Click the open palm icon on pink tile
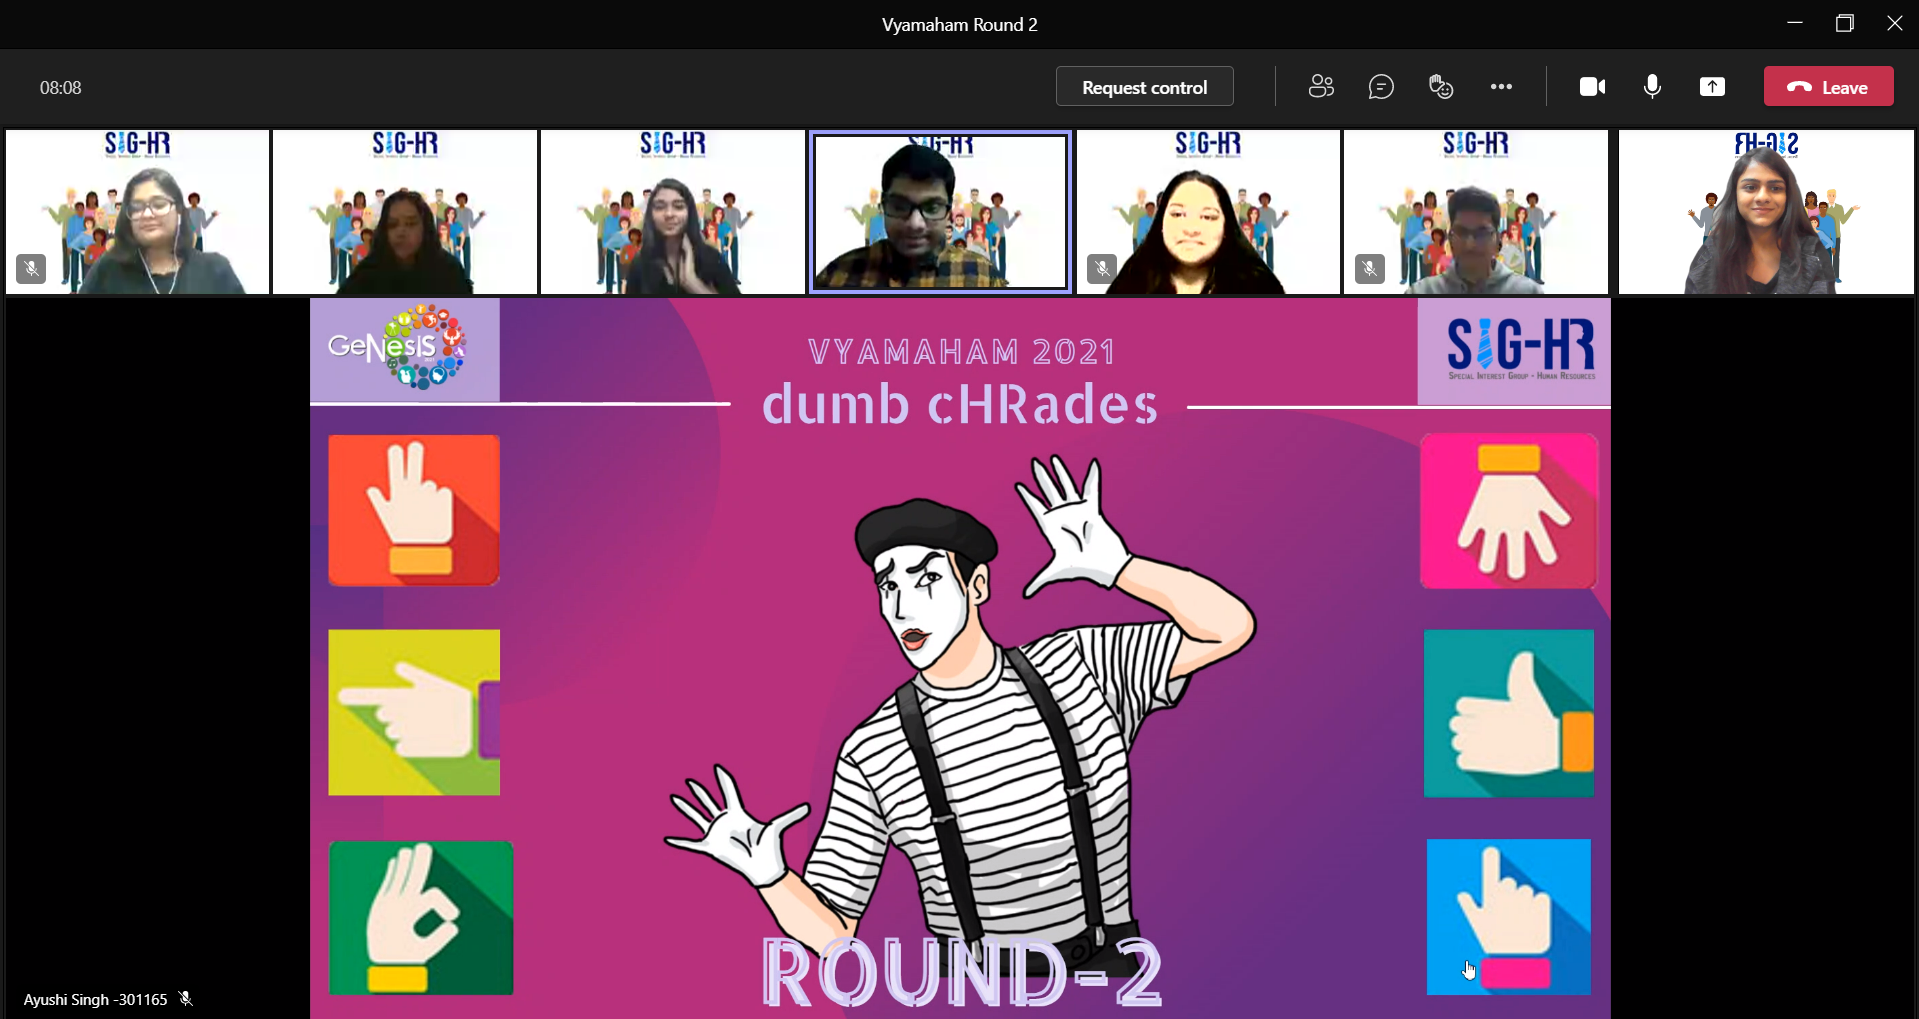The image size is (1919, 1019). [x=1508, y=511]
